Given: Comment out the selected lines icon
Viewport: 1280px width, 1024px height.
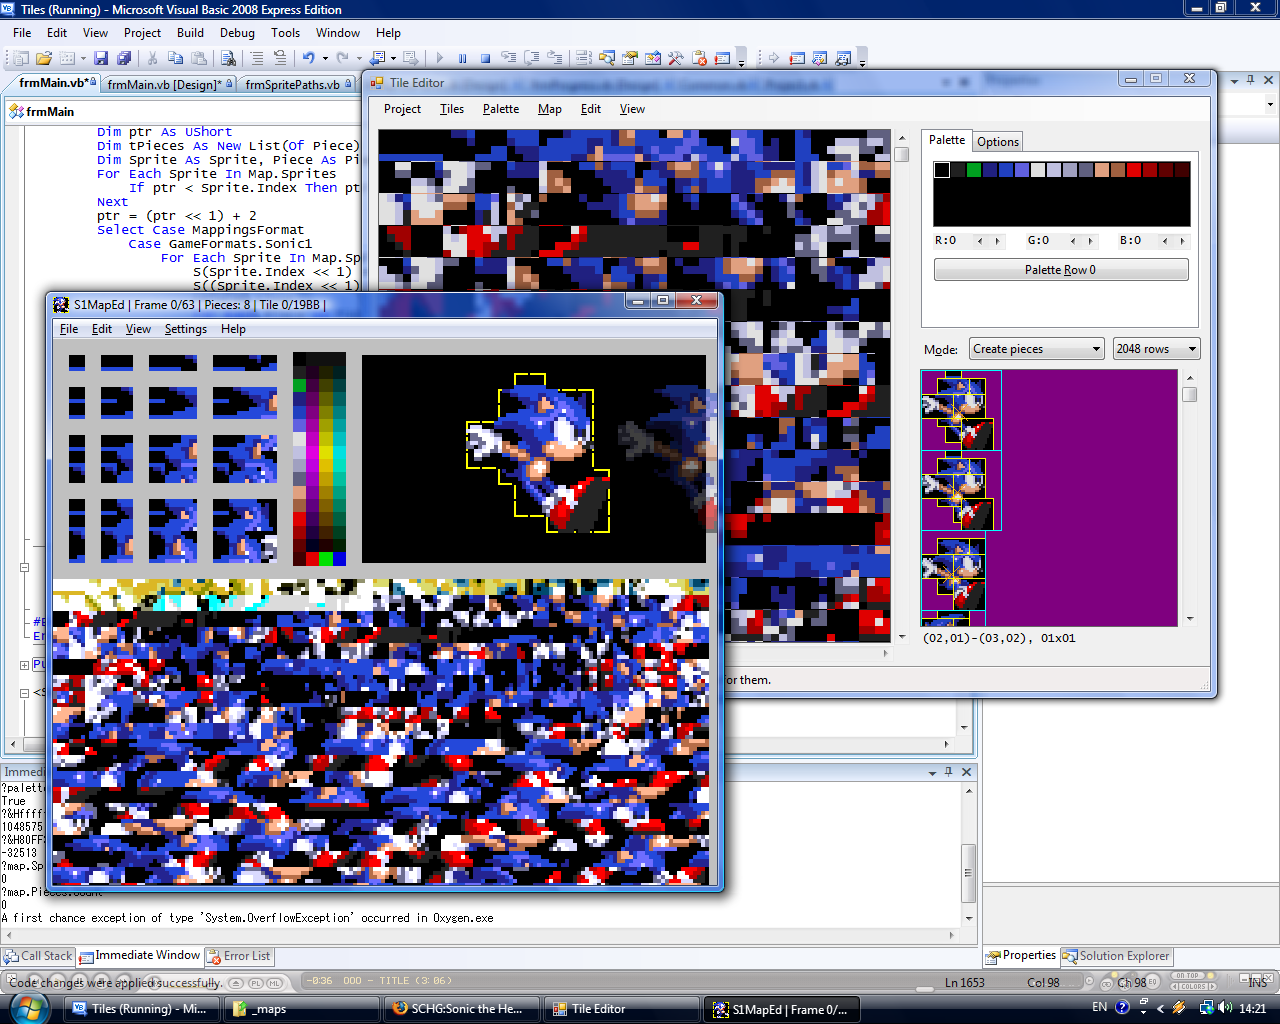Looking at the screenshot, I should tap(256, 58).
